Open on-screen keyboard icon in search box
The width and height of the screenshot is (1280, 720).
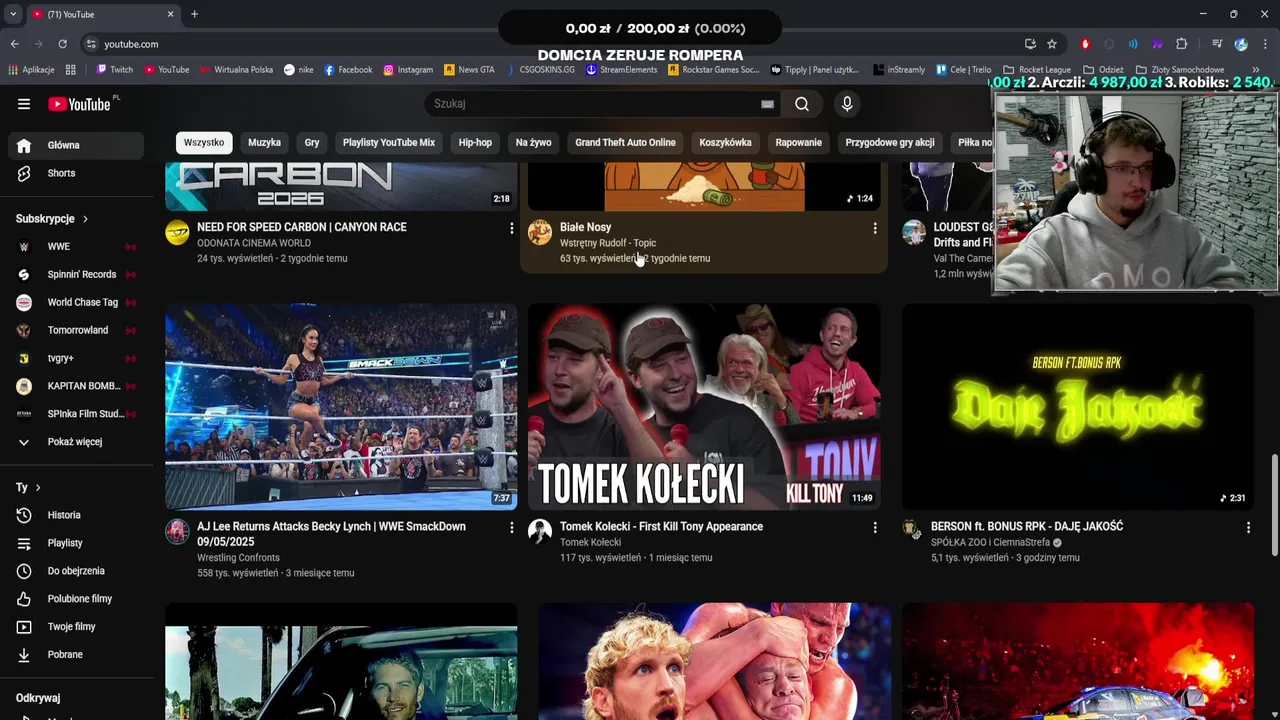pyautogui.click(x=767, y=104)
